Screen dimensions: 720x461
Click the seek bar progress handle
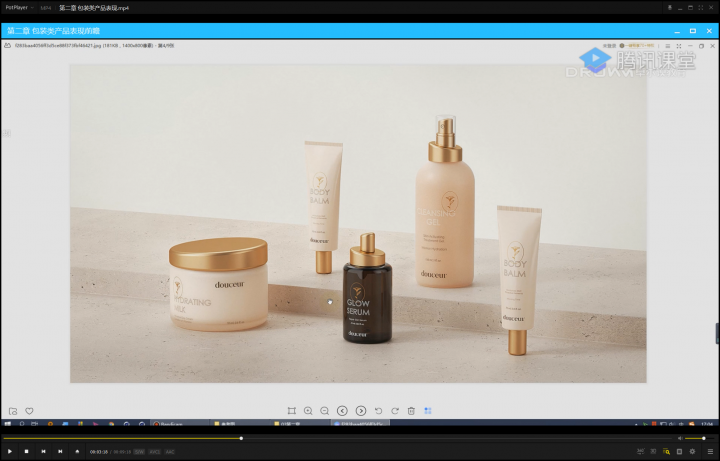241,438
